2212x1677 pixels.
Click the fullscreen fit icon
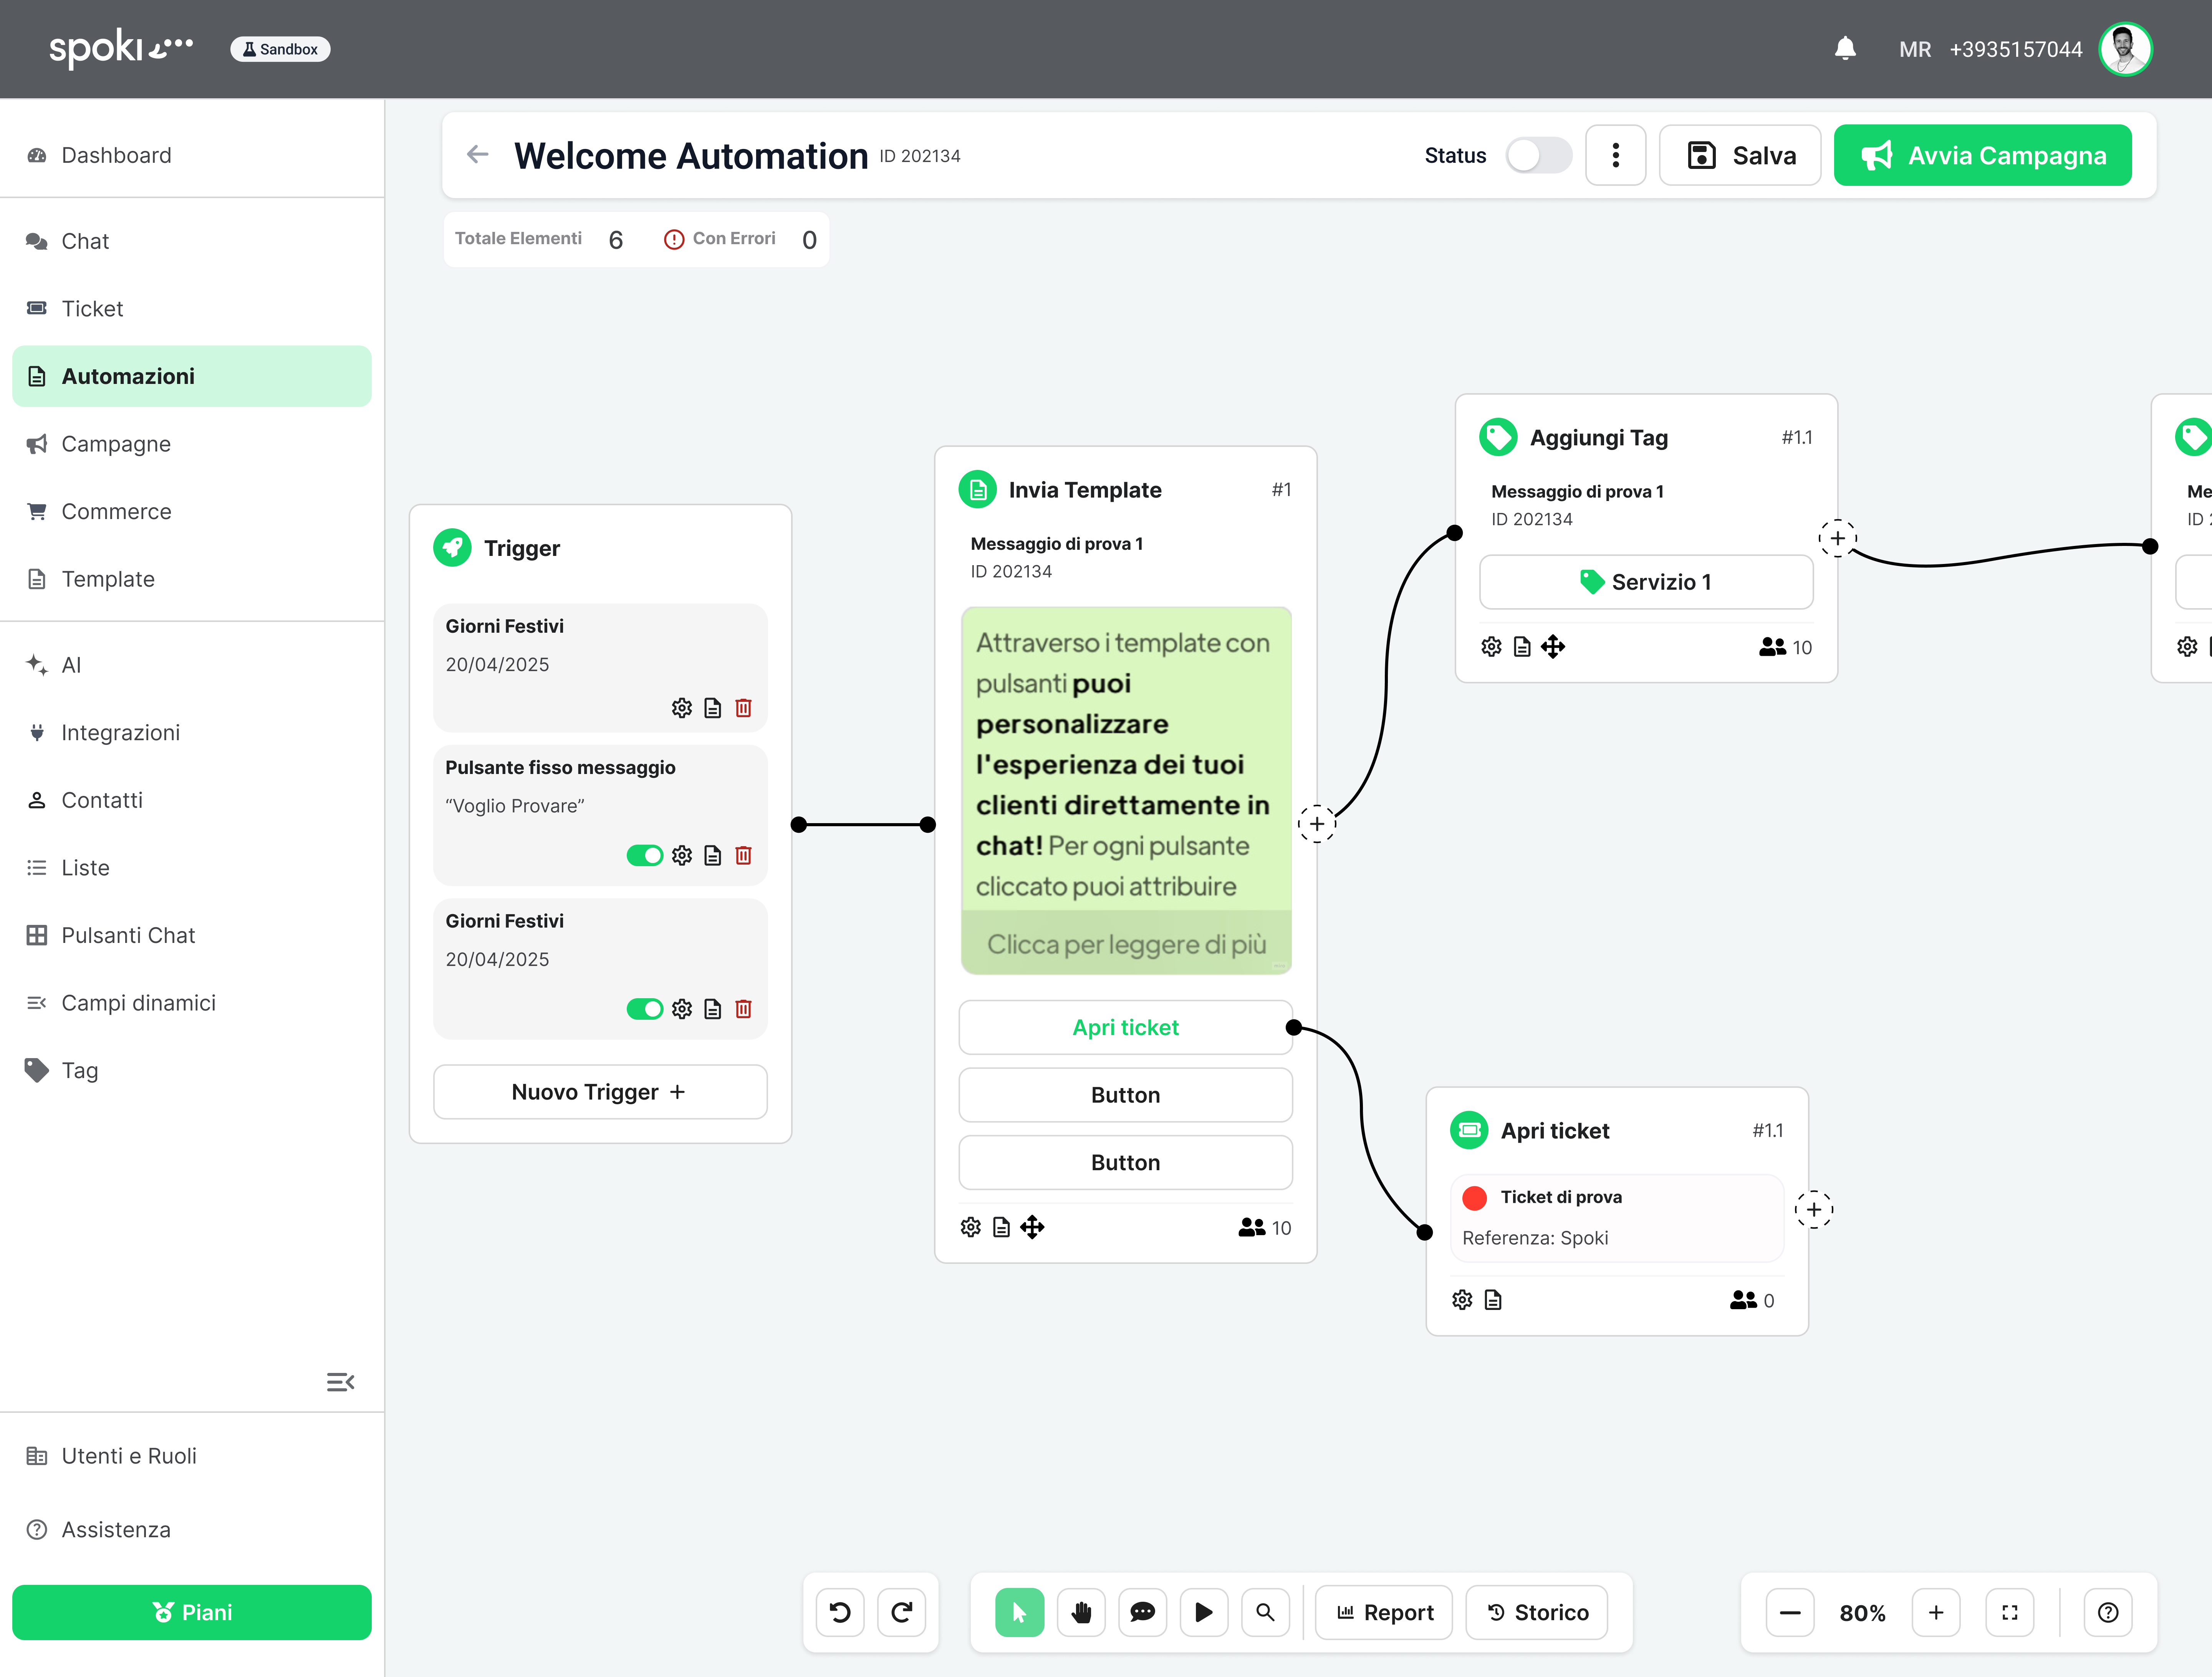(2010, 1612)
